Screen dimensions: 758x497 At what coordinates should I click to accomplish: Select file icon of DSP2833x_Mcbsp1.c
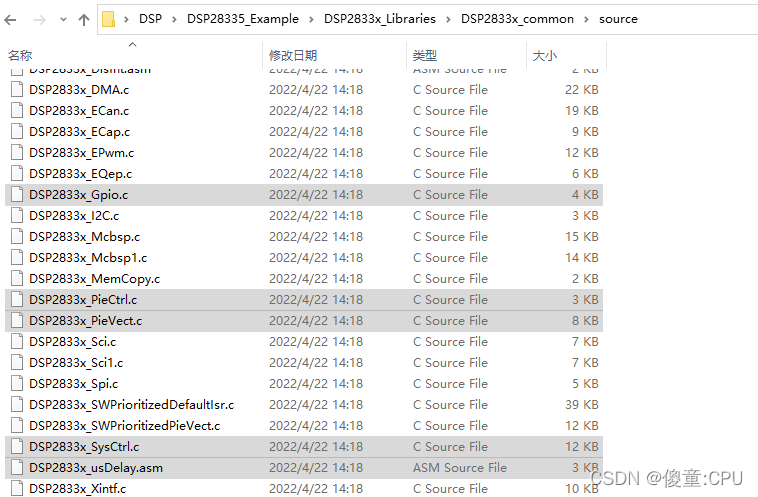17,258
